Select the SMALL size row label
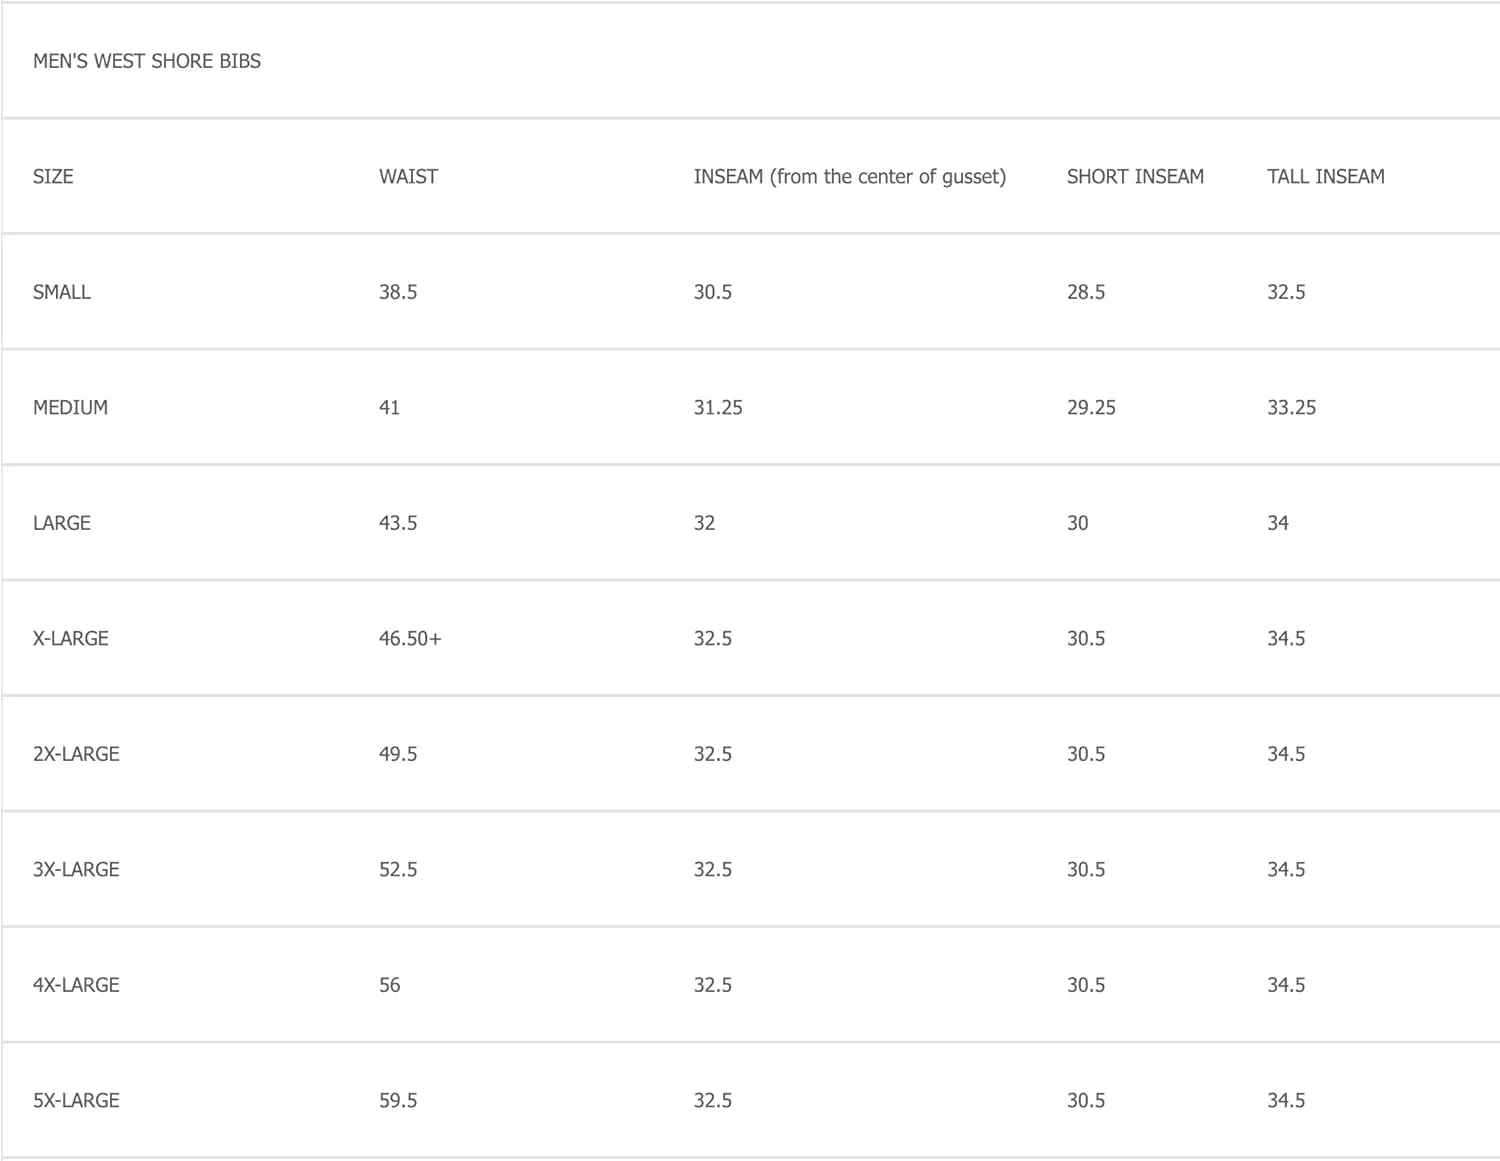1500x1161 pixels. [62, 292]
